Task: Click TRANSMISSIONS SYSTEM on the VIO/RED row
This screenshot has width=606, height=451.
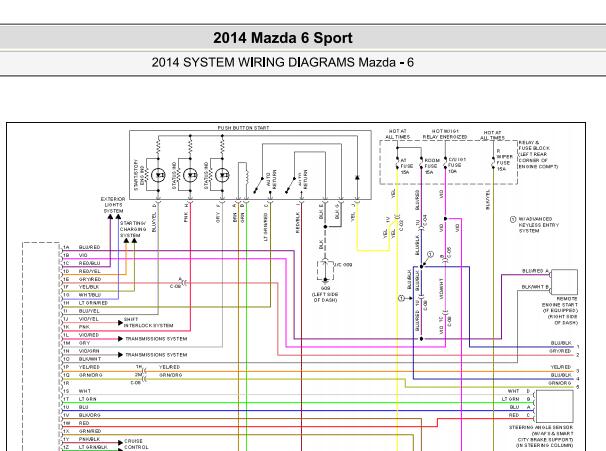Action: pyautogui.click(x=156, y=339)
